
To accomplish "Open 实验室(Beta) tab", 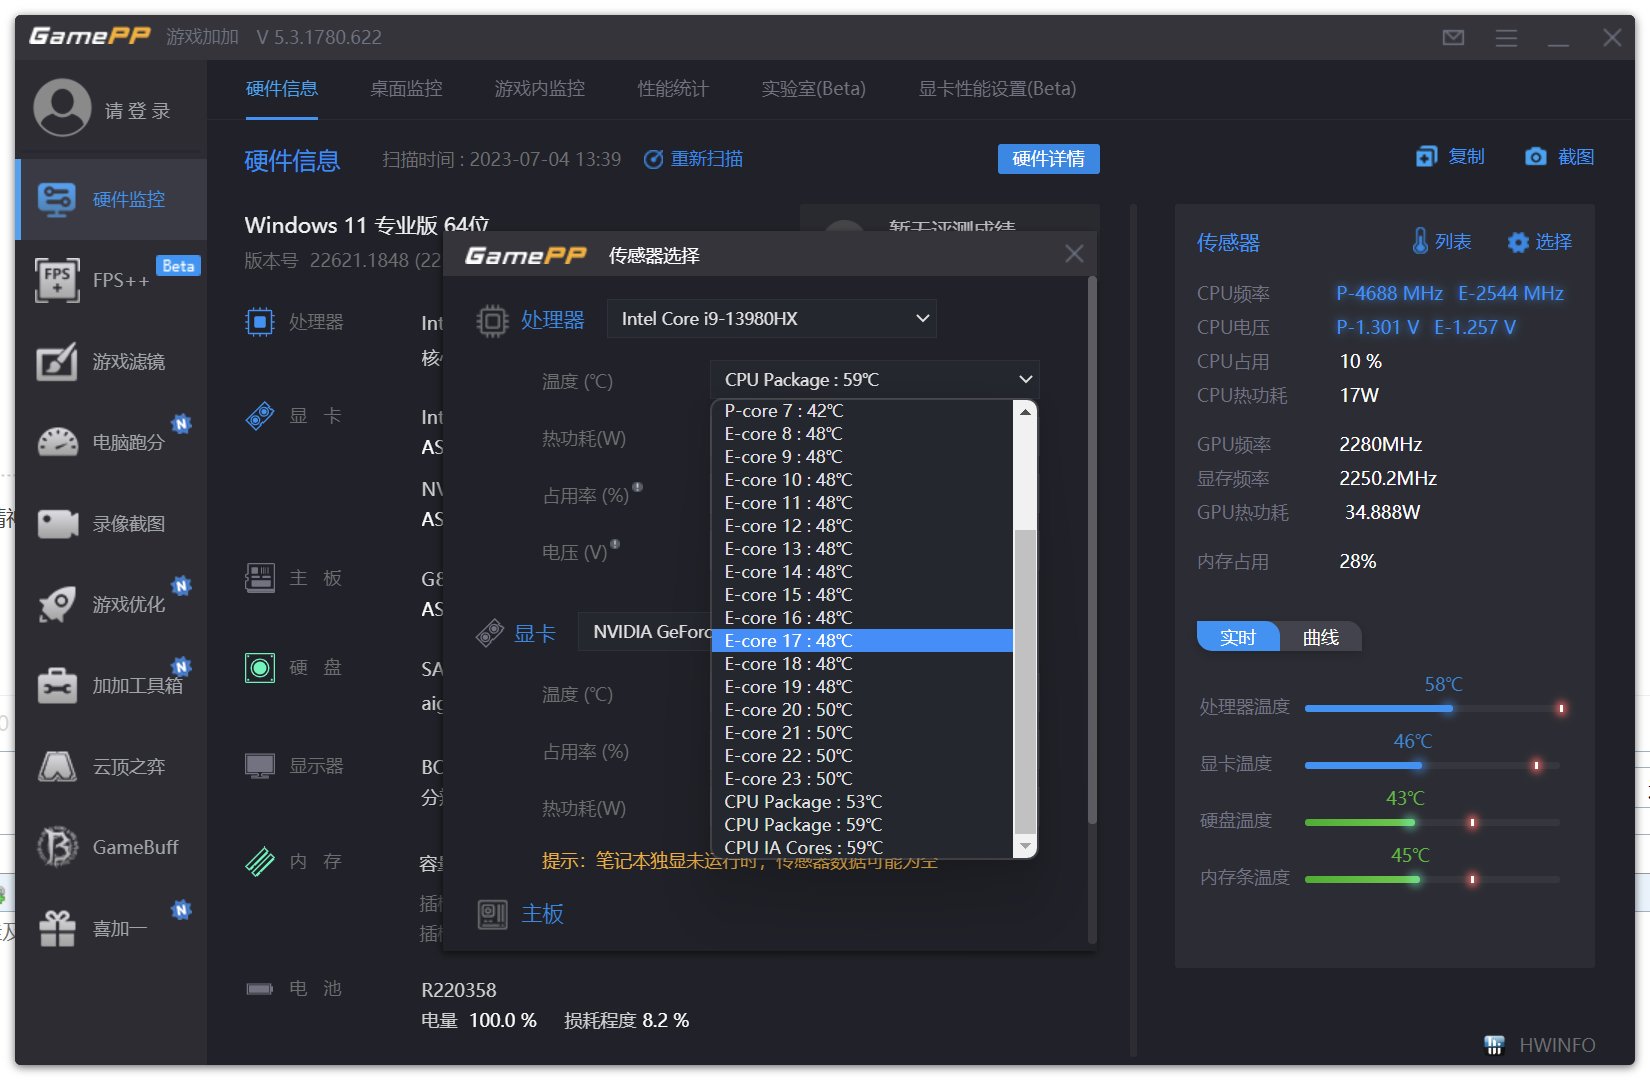I will tap(813, 89).
